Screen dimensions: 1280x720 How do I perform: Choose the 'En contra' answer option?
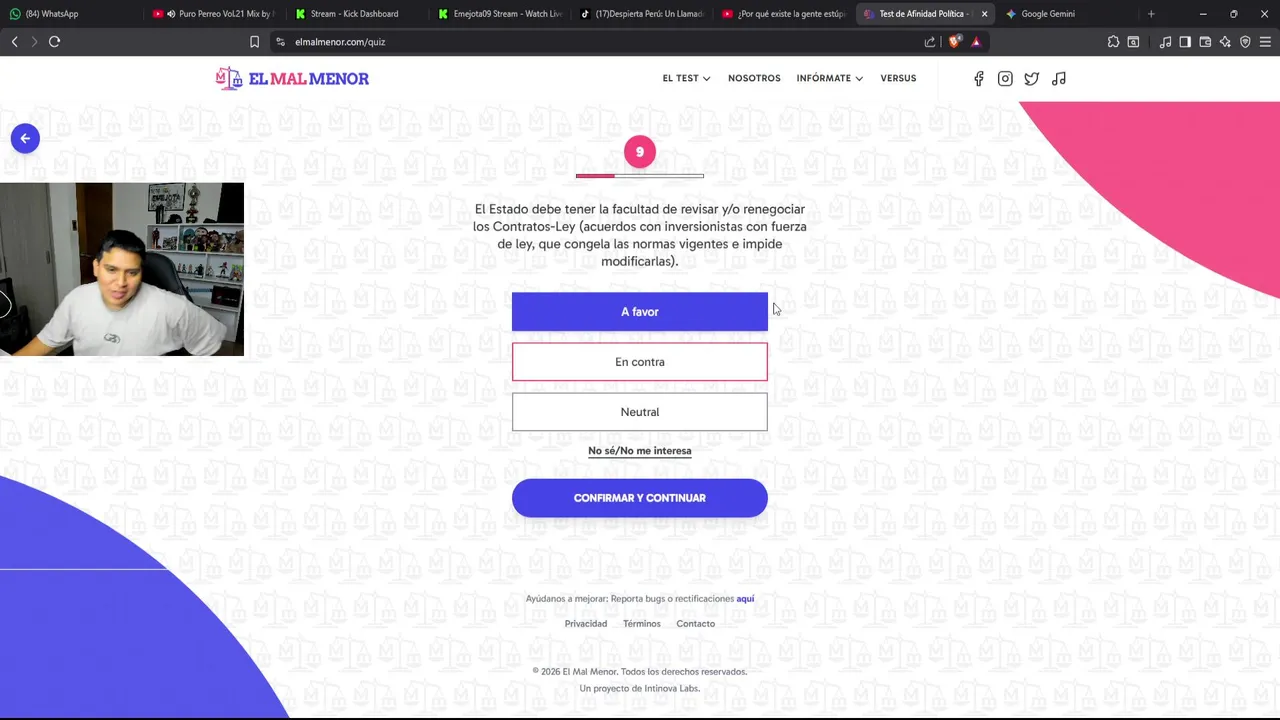(640, 362)
